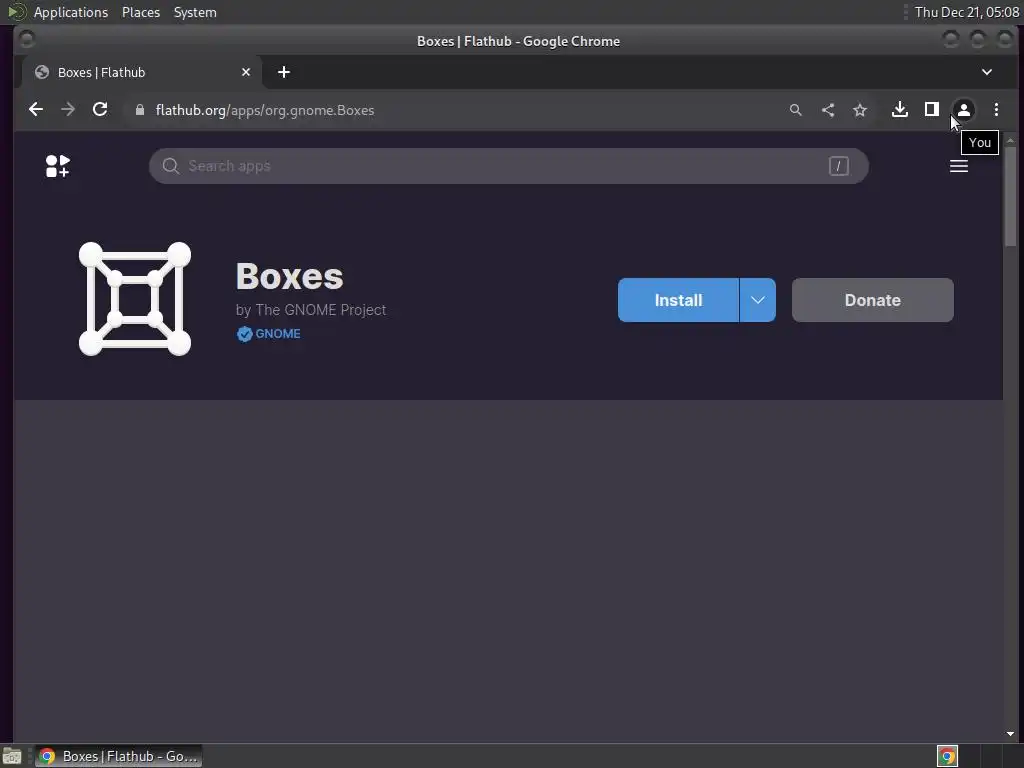Open the window menu button on title bar
The image size is (1024, 768).
27,40
